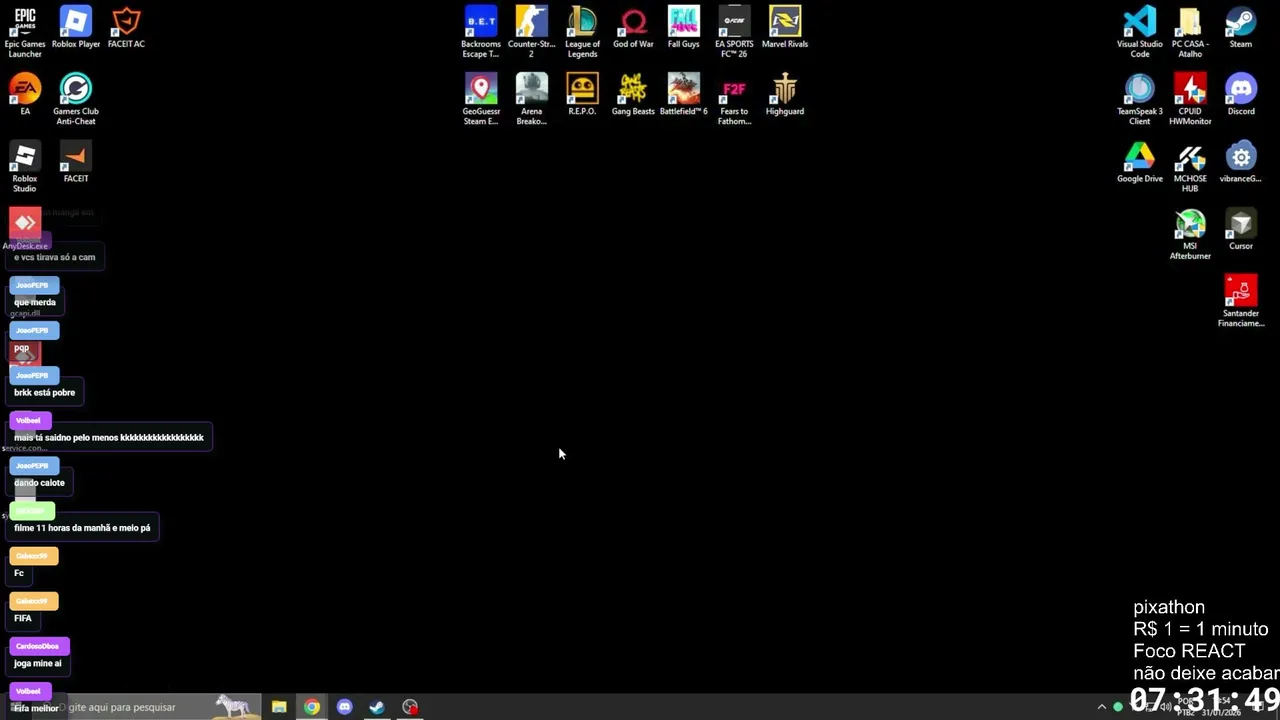Launch Backrooms Escape Together shortcut
Viewport: 1280px width, 720px height.
(x=481, y=31)
